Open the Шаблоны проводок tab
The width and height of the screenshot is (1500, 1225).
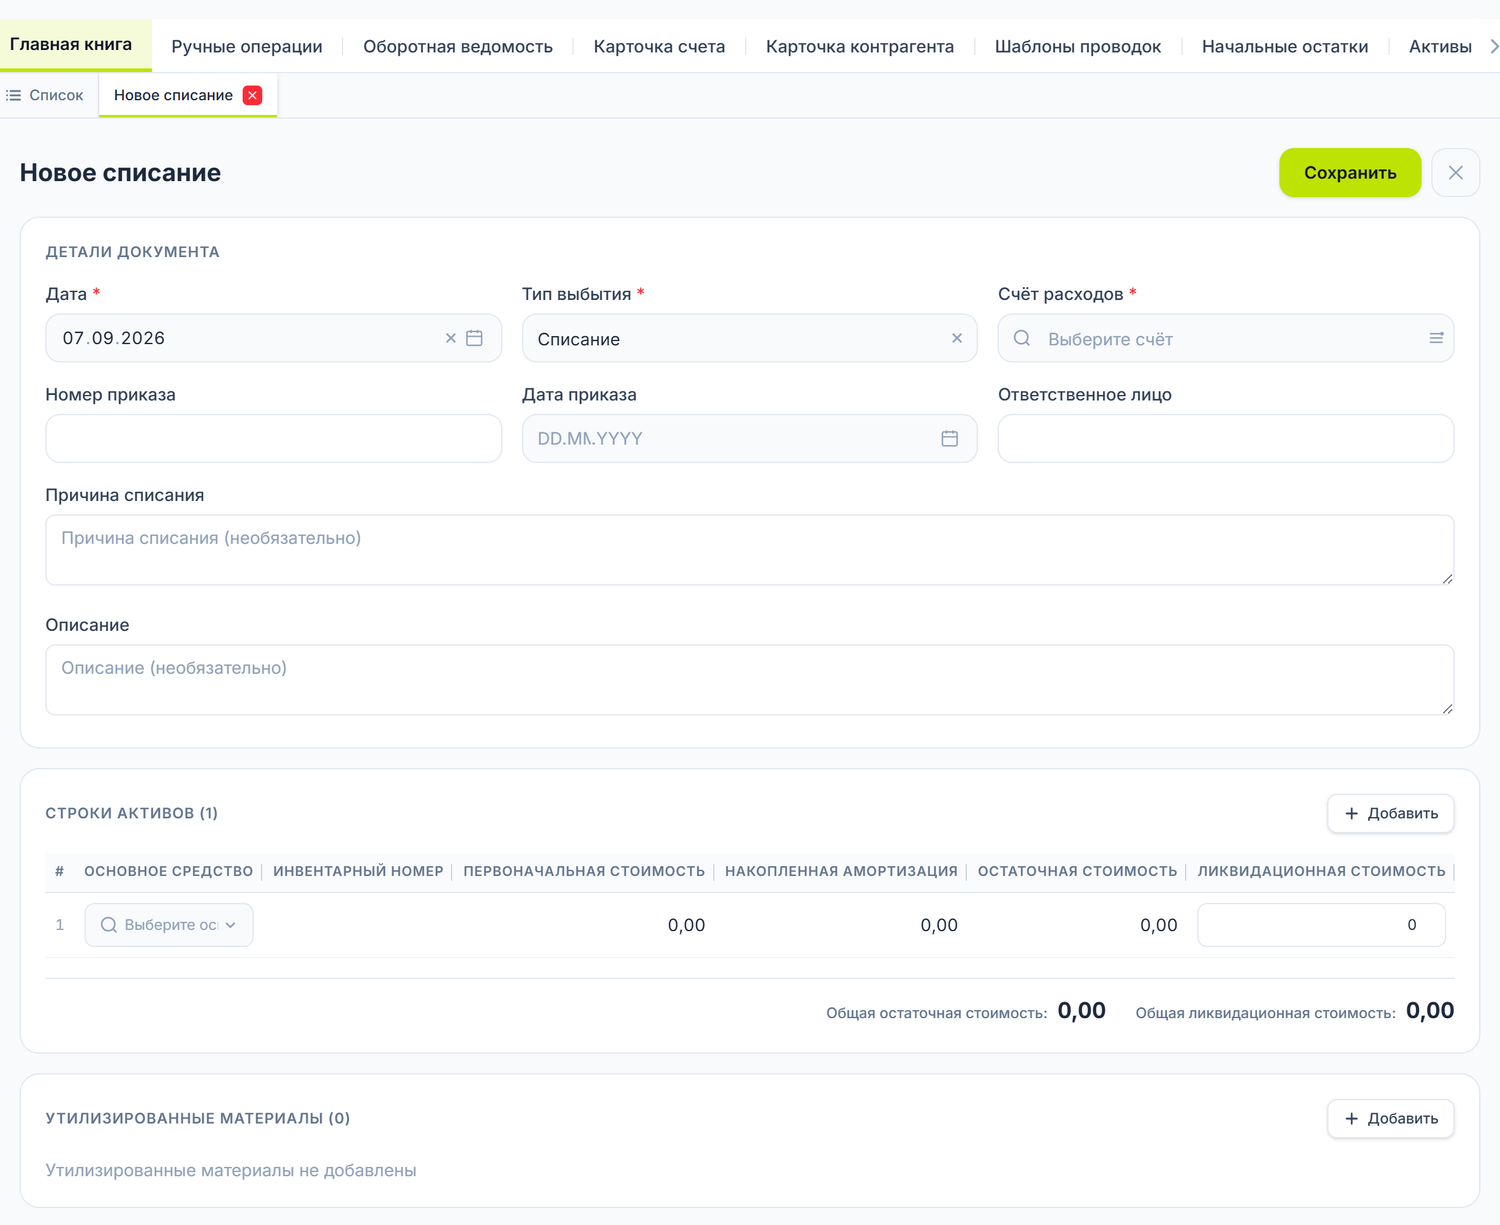point(1078,46)
